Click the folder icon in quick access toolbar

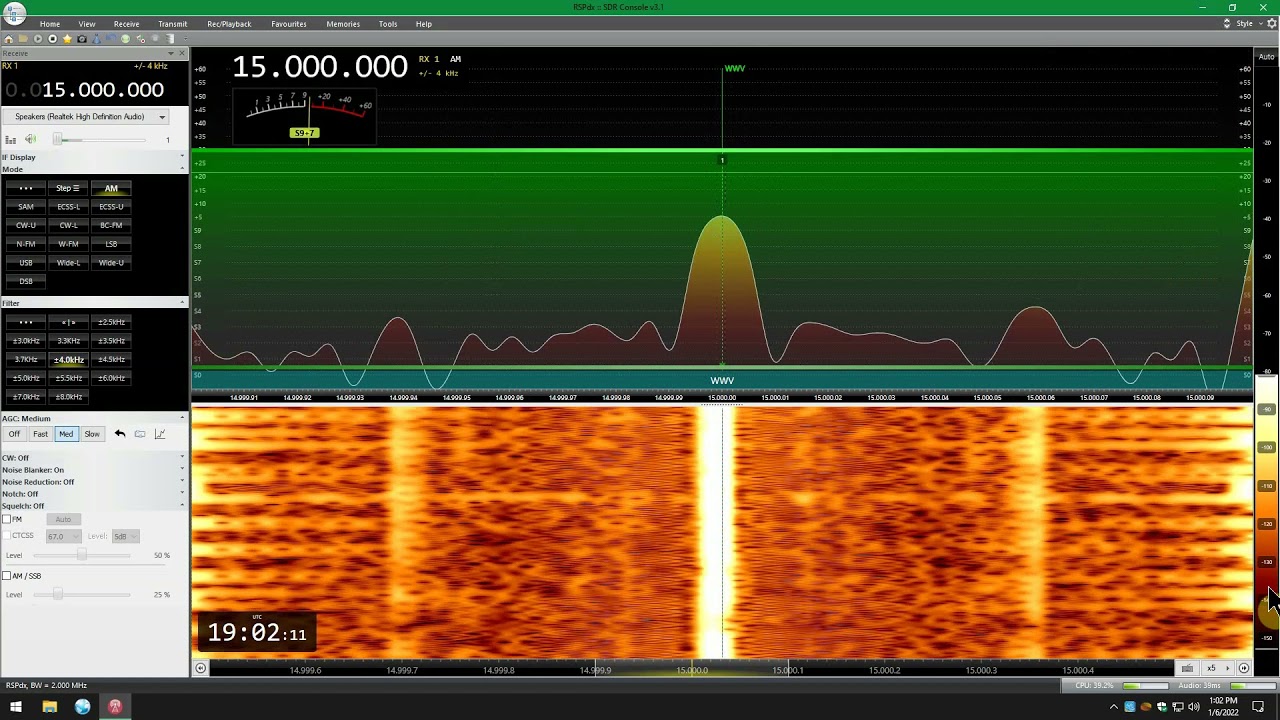tap(24, 39)
